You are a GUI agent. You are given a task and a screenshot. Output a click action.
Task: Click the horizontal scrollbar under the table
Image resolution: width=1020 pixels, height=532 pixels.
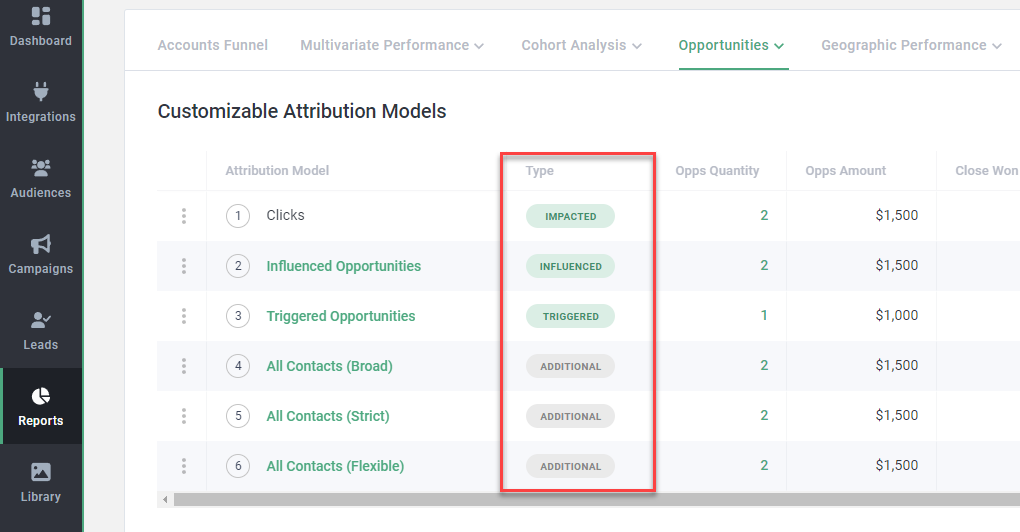(590, 499)
